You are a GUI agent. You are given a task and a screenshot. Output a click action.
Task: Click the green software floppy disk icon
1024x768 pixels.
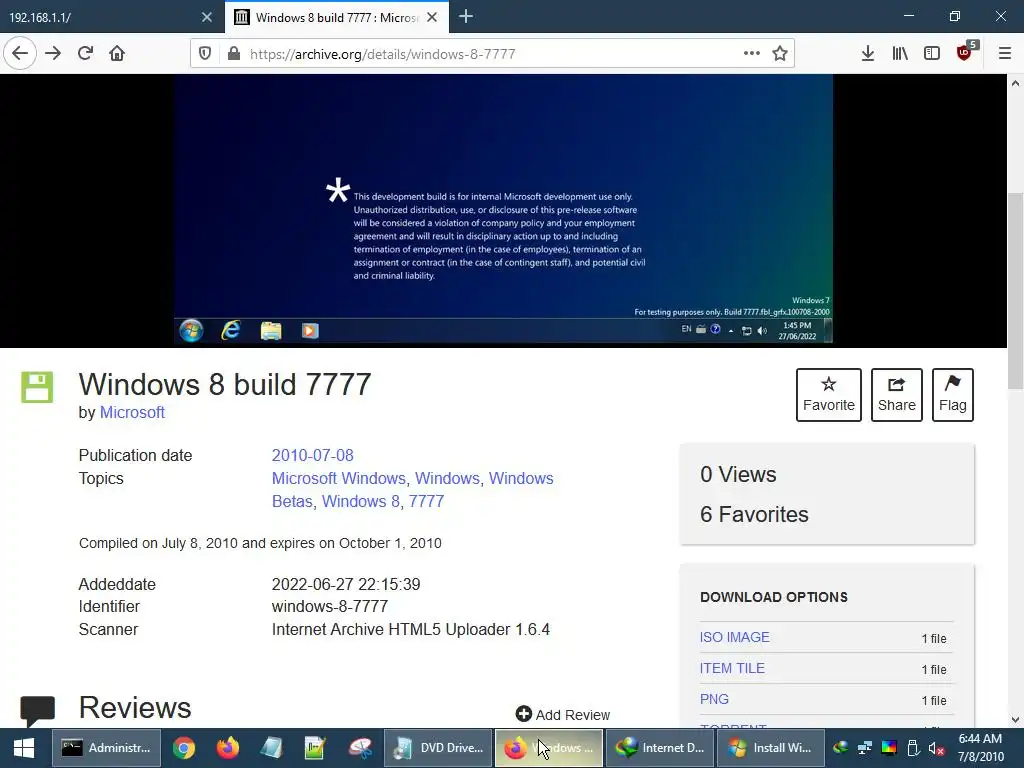tap(37, 387)
